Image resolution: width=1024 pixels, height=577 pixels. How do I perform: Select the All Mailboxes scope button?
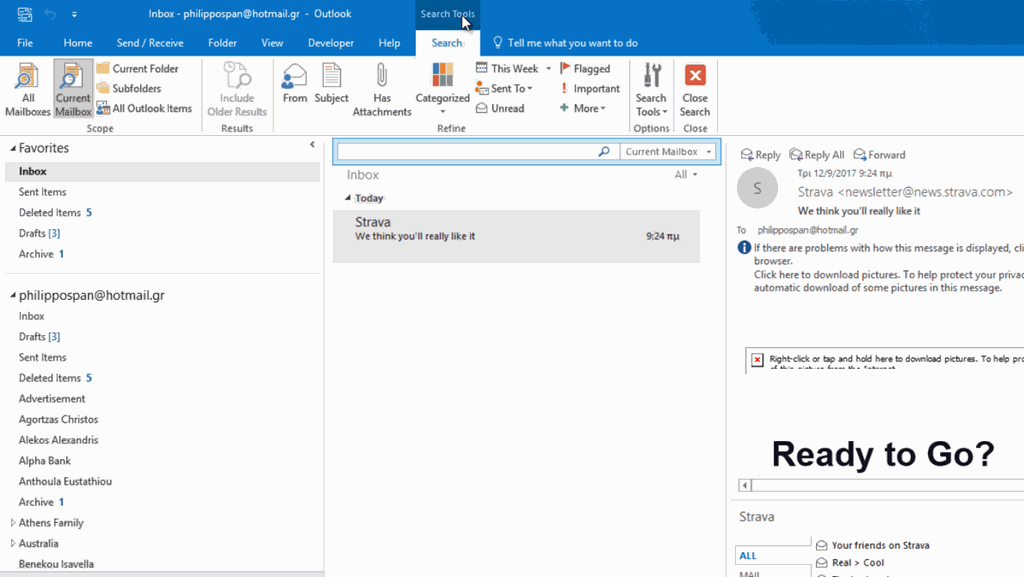27,89
